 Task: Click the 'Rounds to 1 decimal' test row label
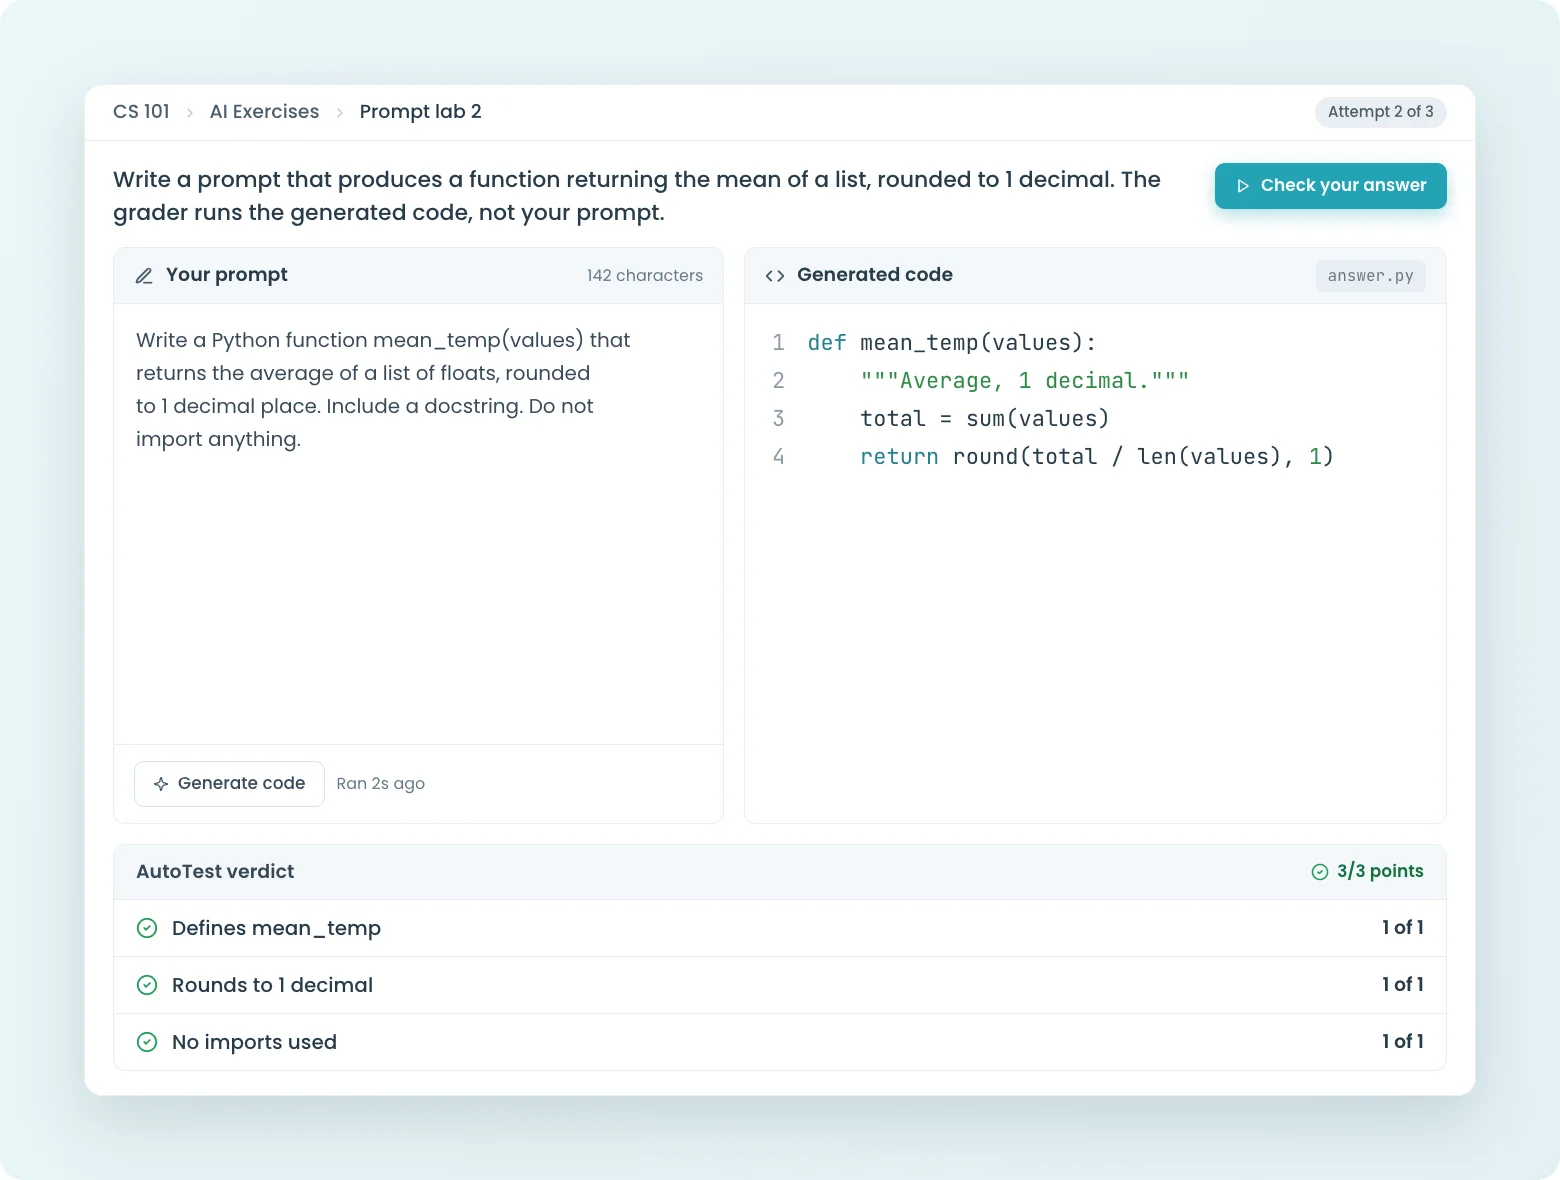tap(272, 985)
